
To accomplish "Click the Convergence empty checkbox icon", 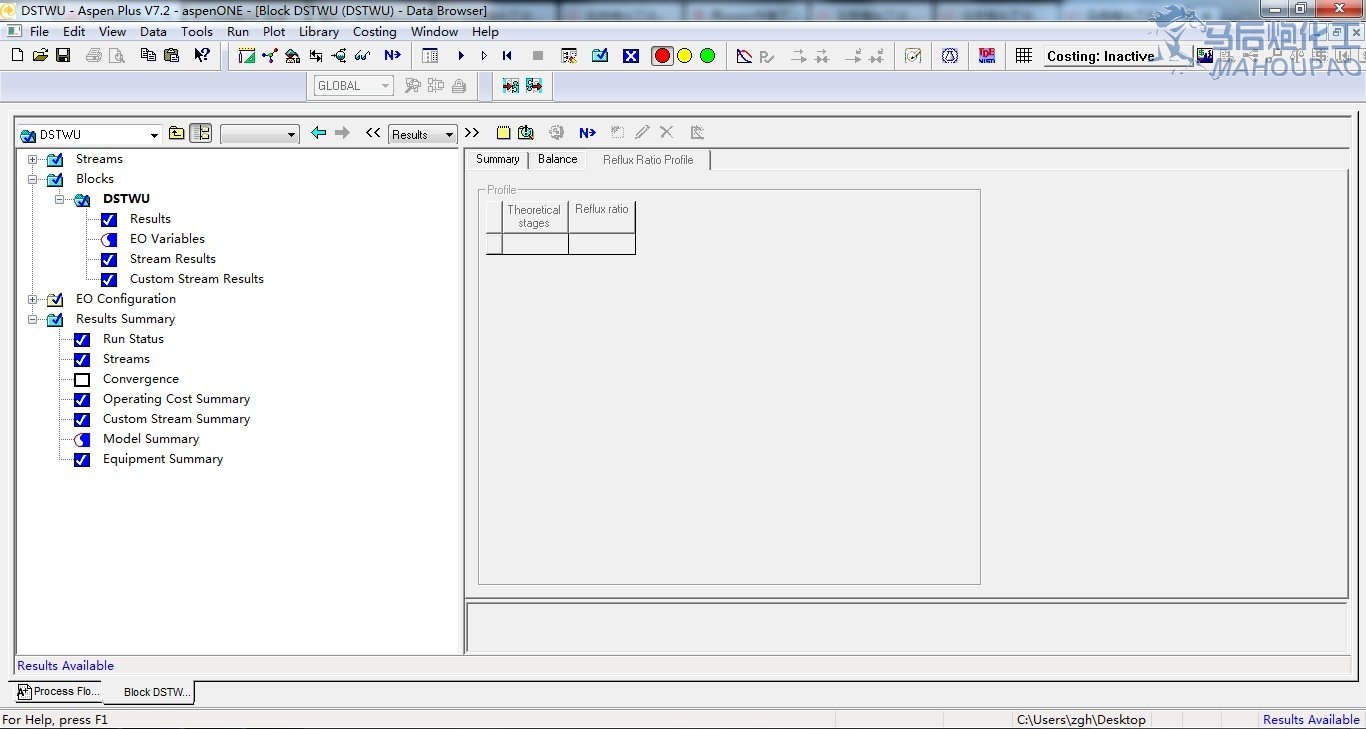I will (x=82, y=379).
